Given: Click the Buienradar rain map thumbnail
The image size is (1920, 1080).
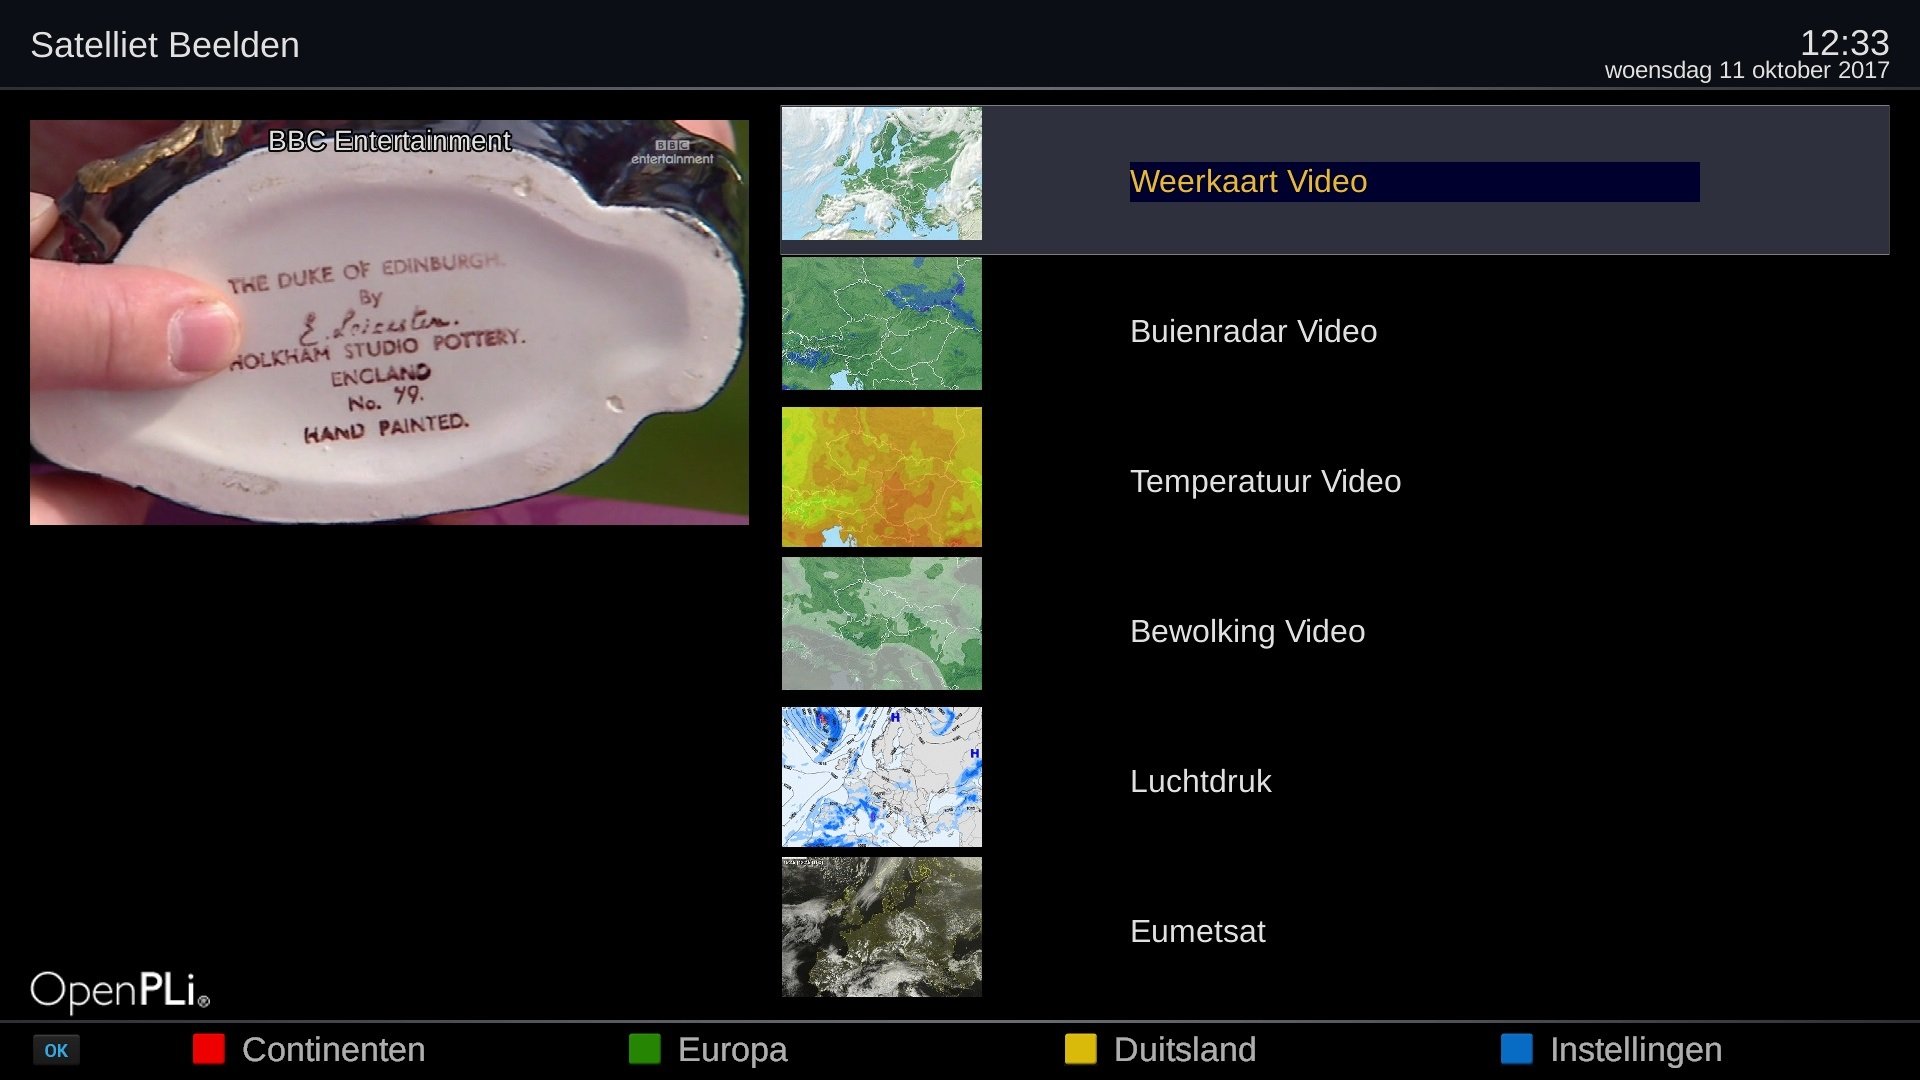Looking at the screenshot, I should coord(881,323).
